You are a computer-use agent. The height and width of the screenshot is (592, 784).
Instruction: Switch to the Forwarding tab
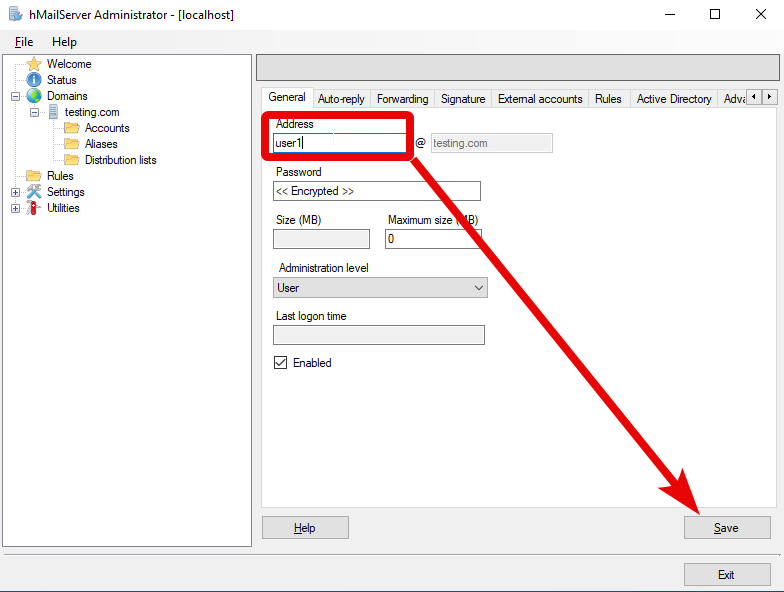[402, 99]
